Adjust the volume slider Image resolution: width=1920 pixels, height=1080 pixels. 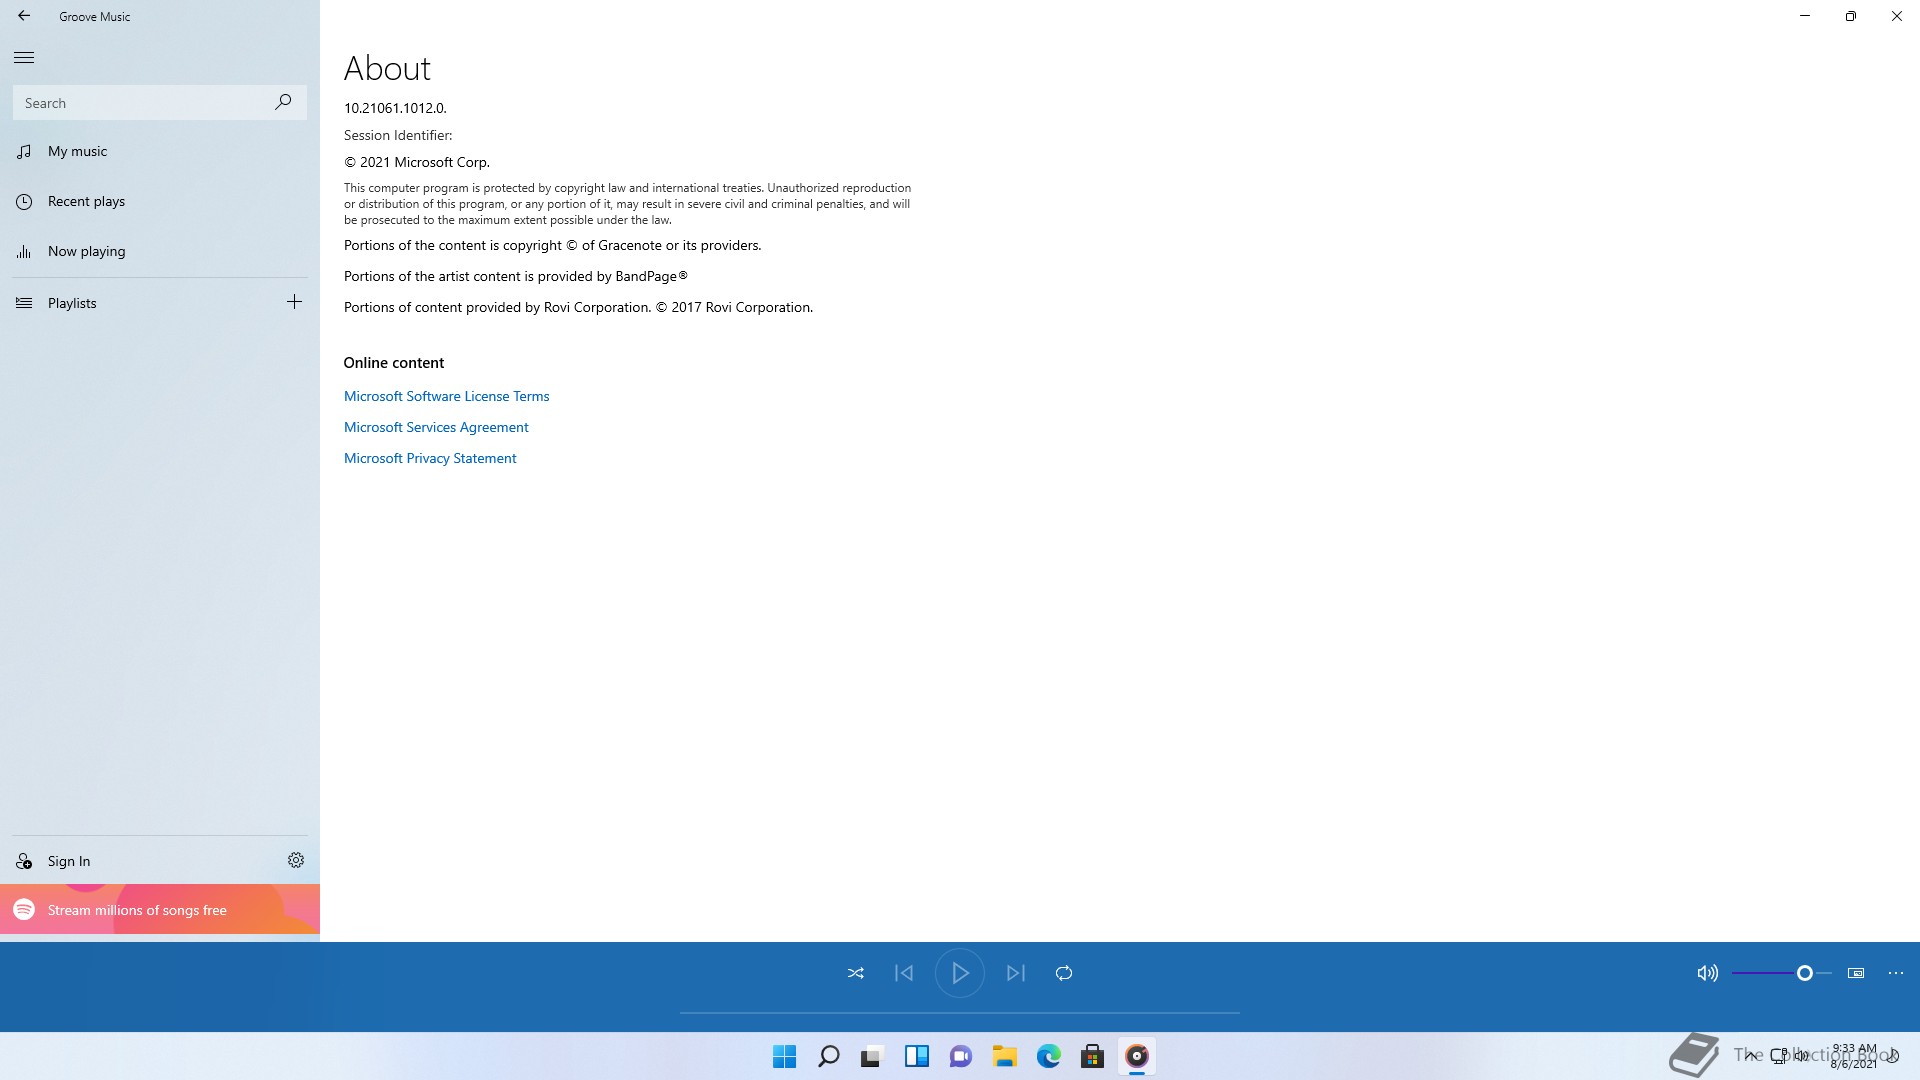click(x=1782, y=973)
